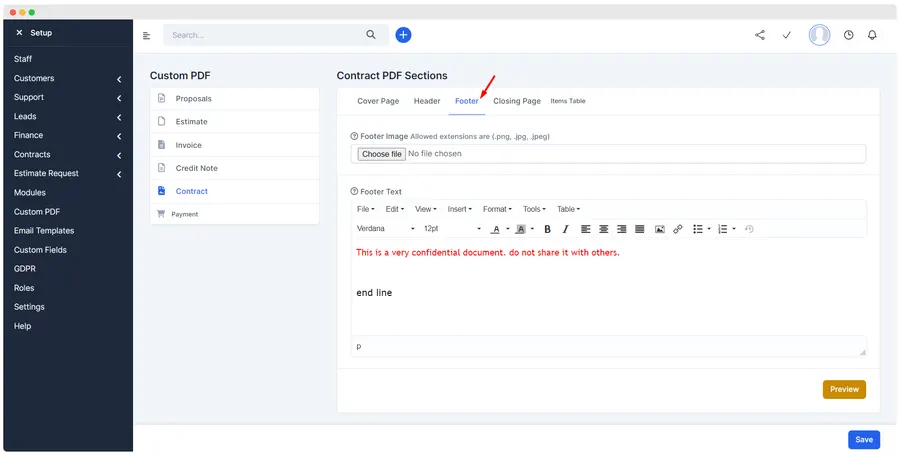Align footer text right

pyautogui.click(x=622, y=229)
